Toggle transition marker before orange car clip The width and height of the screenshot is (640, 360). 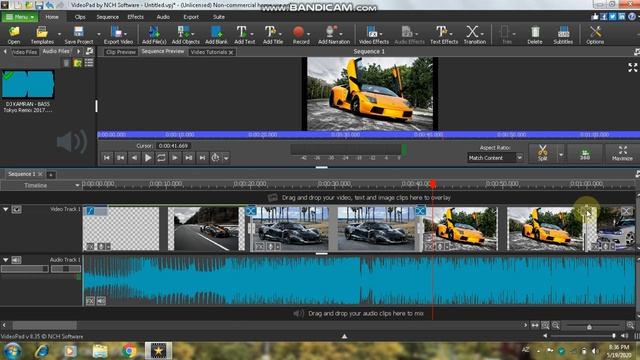pyautogui.click(x=420, y=211)
